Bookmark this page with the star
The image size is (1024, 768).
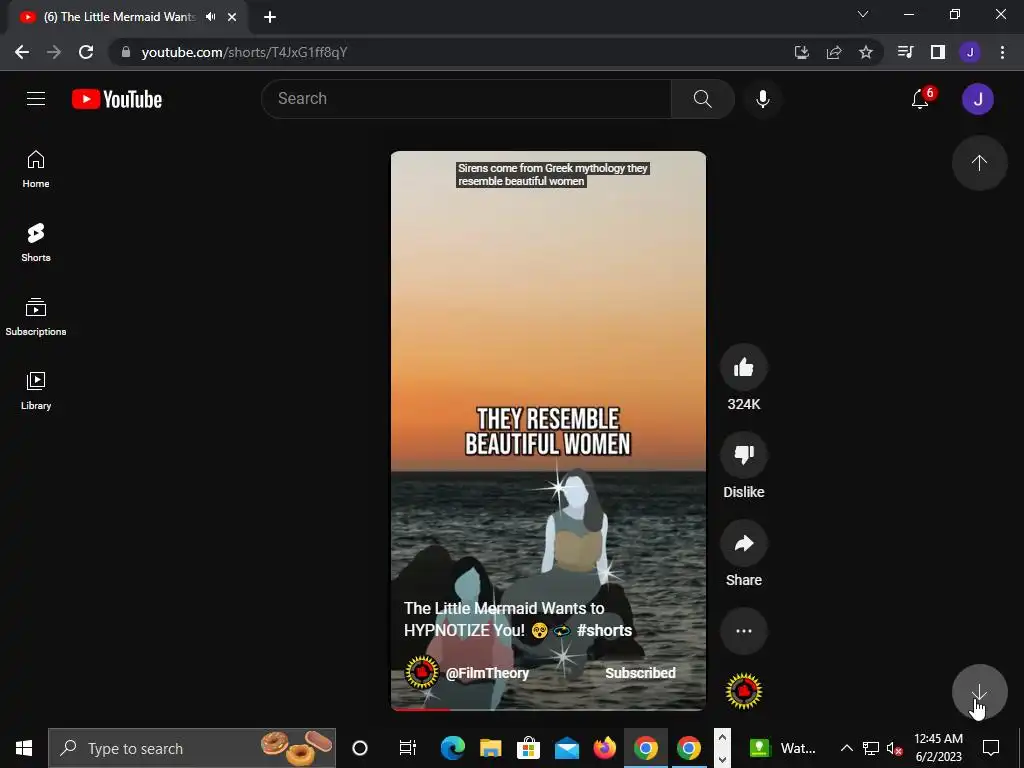pyautogui.click(x=866, y=52)
